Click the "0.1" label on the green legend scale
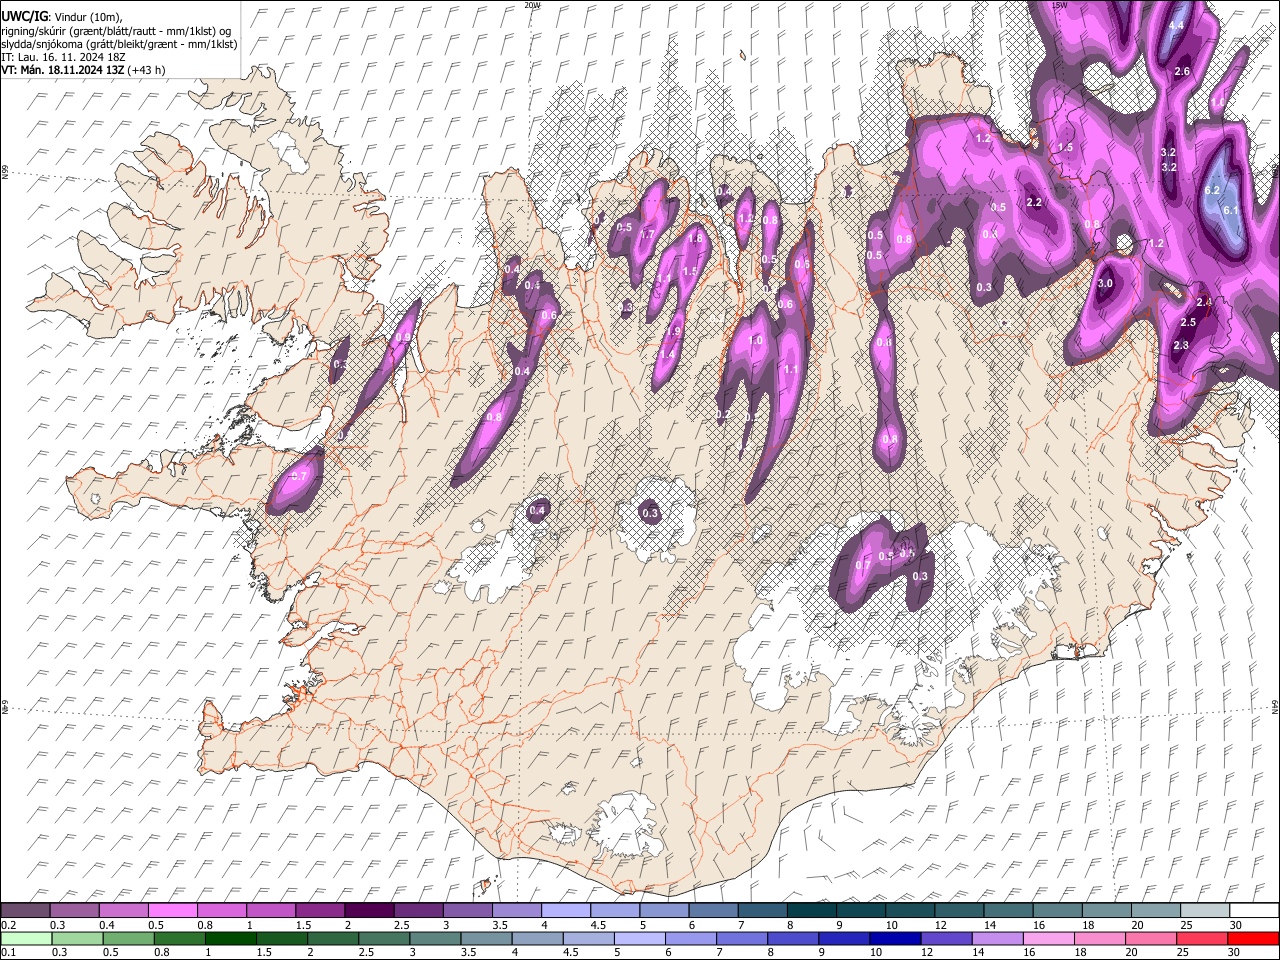Image resolution: width=1280 pixels, height=960 pixels. point(7,952)
